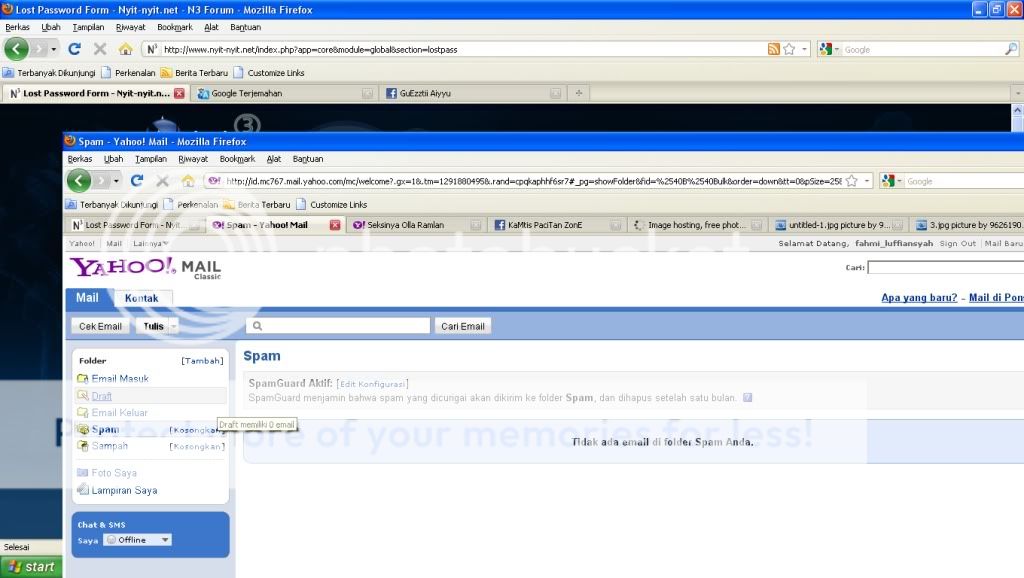
Task: Click the Sampah trash folder icon
Action: click(x=82, y=445)
